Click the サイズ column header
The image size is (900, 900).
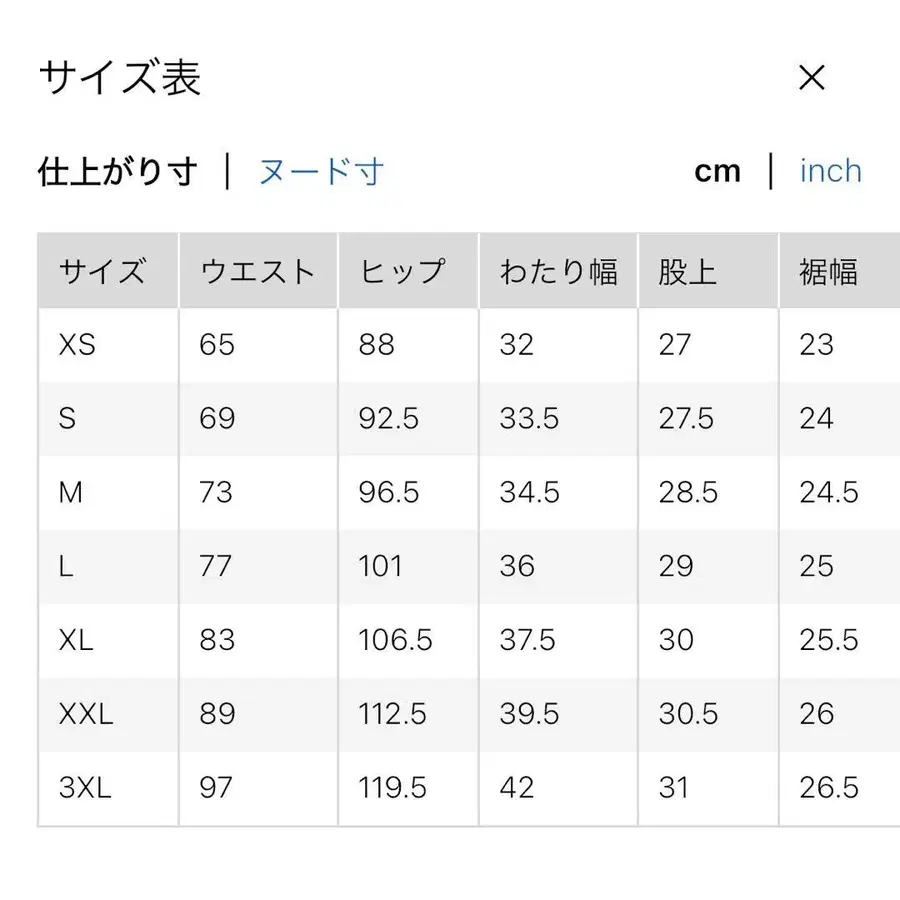[x=104, y=270]
